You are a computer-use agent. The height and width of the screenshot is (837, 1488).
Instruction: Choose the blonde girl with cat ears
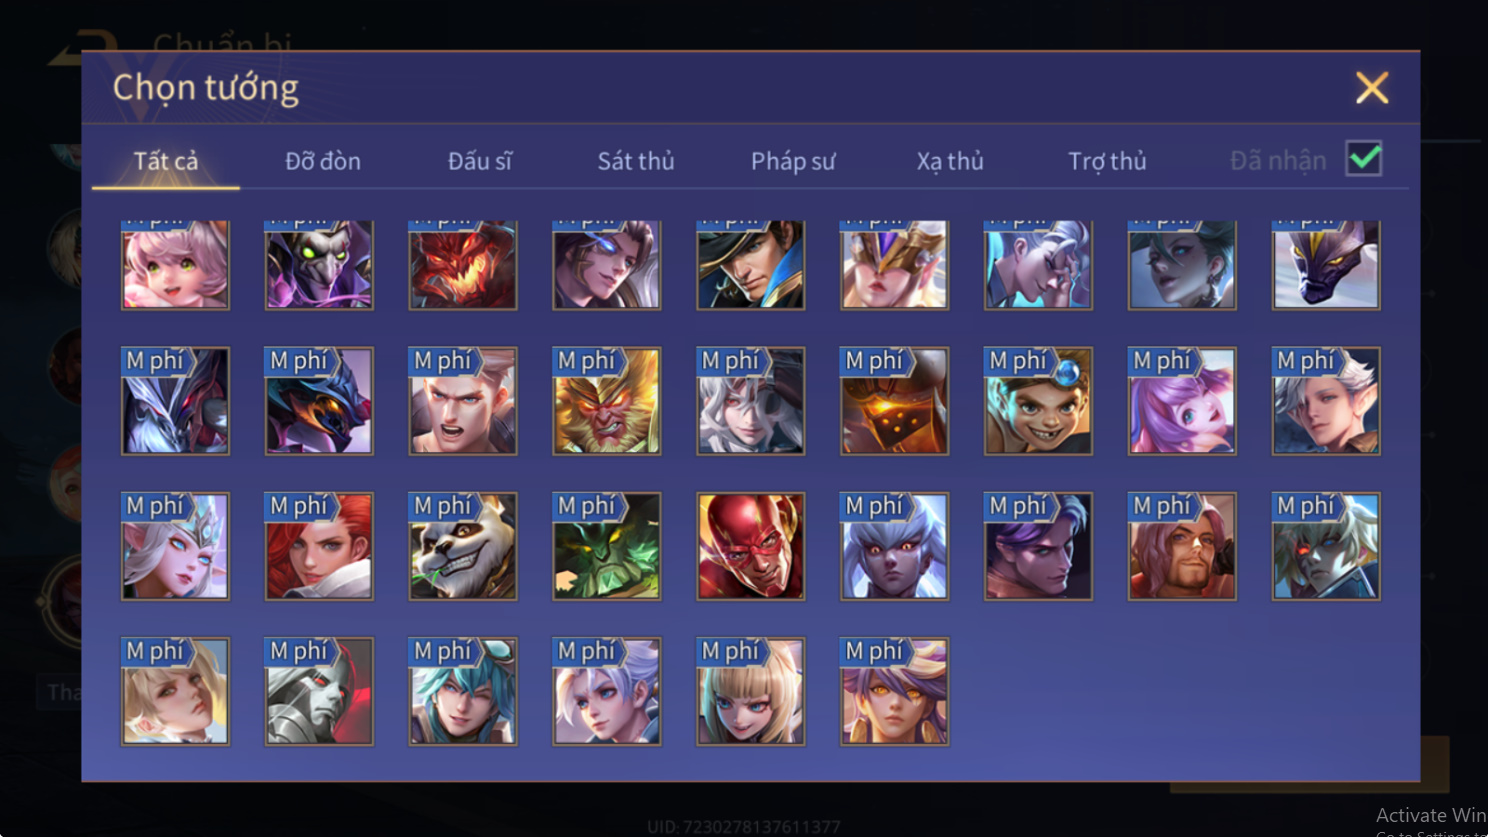(750, 691)
